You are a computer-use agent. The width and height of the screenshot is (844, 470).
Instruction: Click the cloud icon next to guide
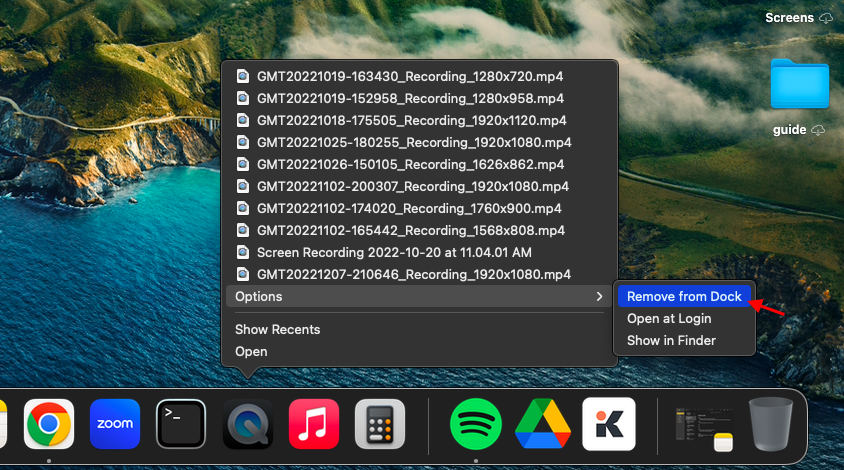[x=818, y=130]
